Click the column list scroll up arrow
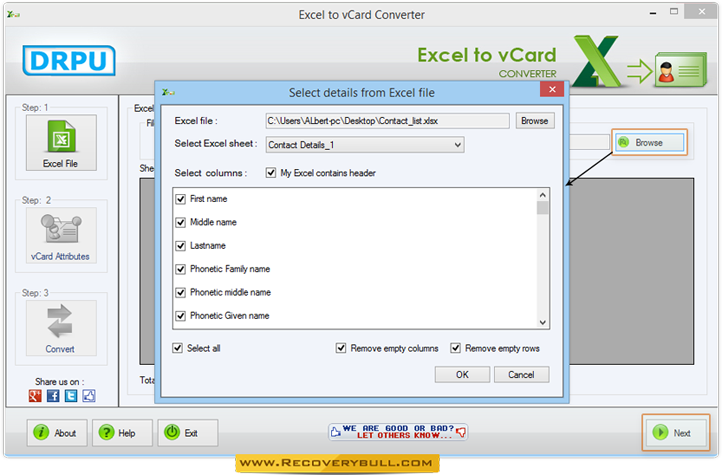This screenshot has height=475, width=722. 543,195
